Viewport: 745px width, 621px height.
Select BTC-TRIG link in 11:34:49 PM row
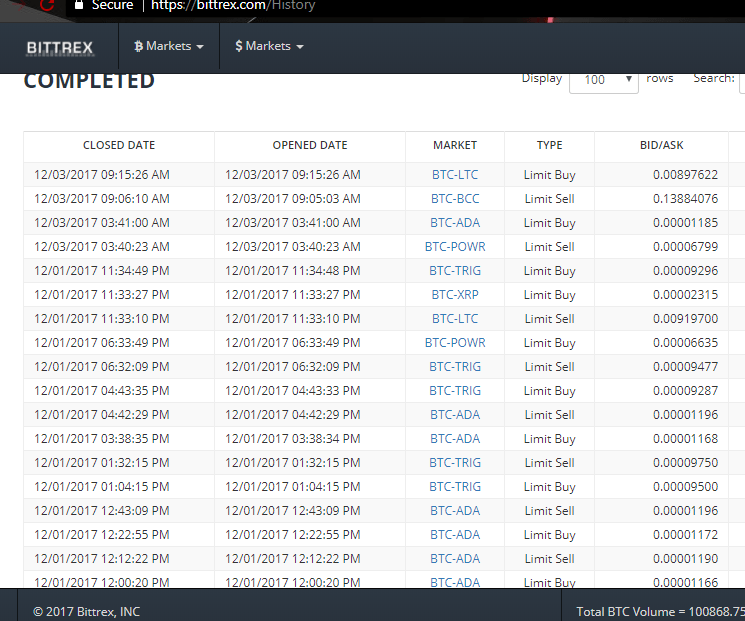click(455, 271)
